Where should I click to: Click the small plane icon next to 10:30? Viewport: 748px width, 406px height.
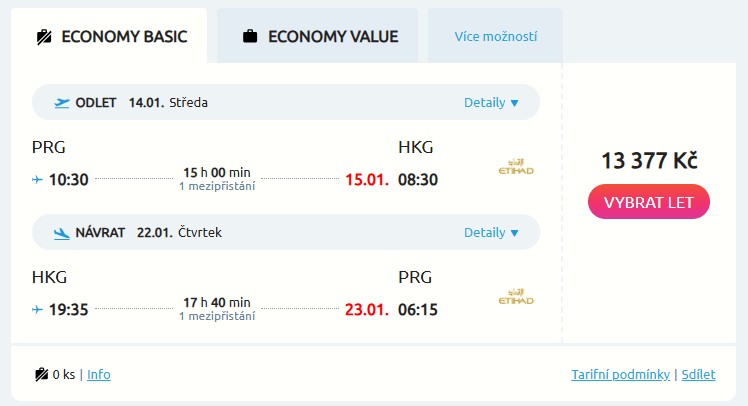coord(38,180)
